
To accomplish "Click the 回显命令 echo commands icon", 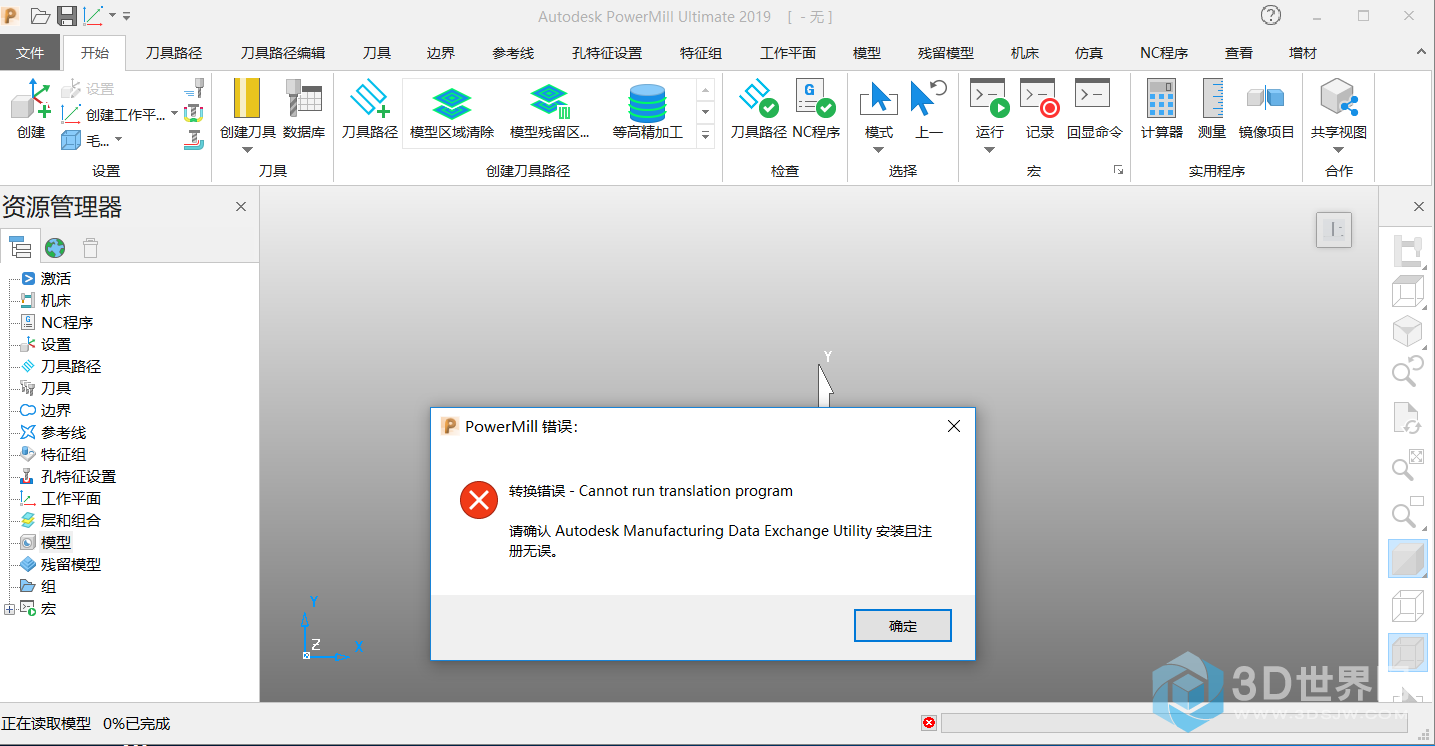I will coord(1093,95).
